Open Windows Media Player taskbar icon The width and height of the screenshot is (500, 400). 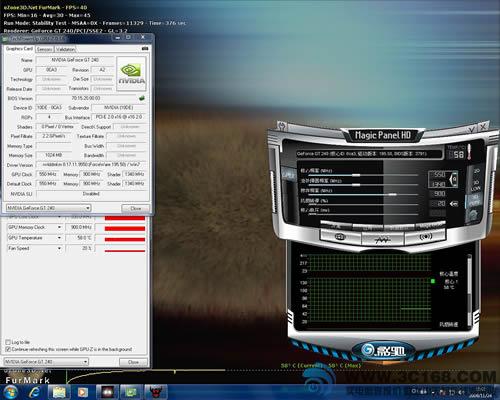tap(82, 392)
